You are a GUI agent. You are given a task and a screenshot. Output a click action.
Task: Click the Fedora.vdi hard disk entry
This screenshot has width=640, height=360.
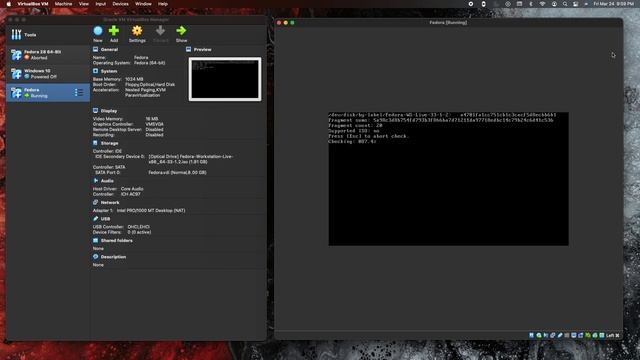click(x=177, y=173)
